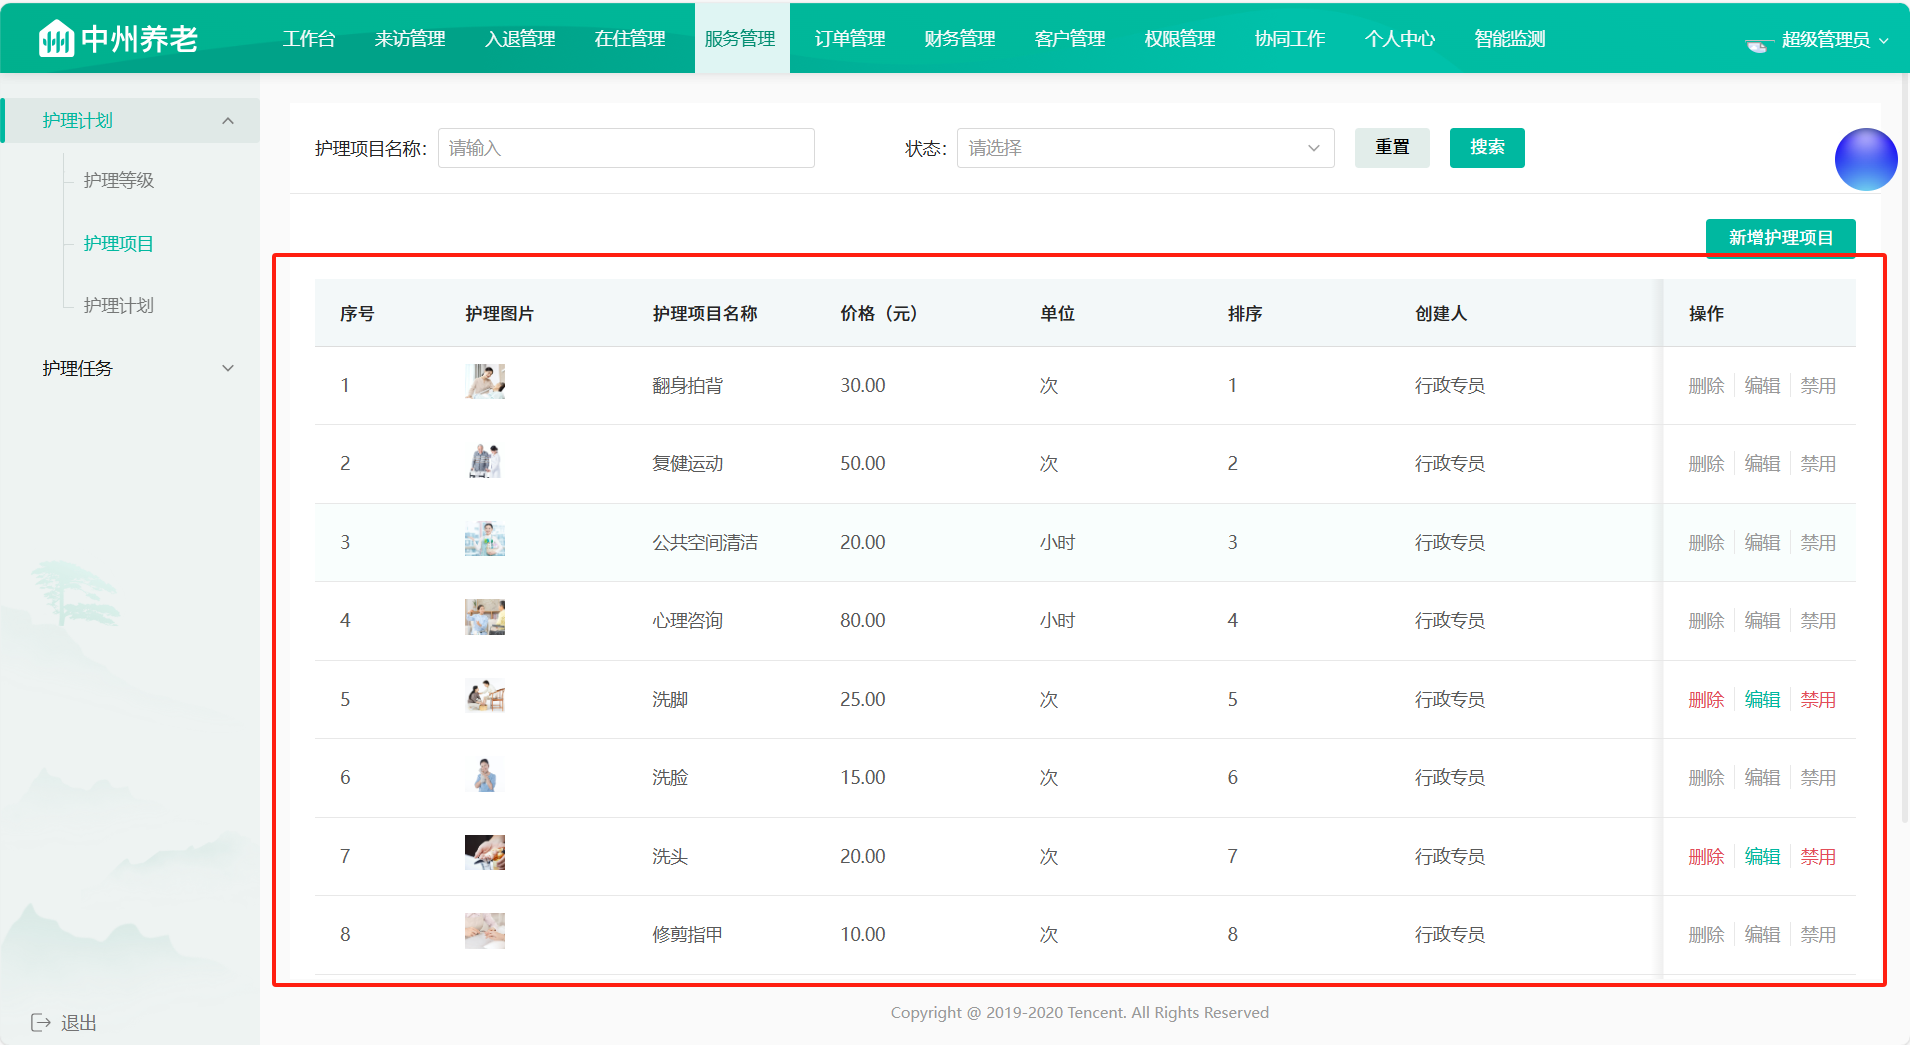This screenshot has width=1910, height=1045.
Task: Click the 修剪指甲 care image thumbnail
Action: click(484, 930)
